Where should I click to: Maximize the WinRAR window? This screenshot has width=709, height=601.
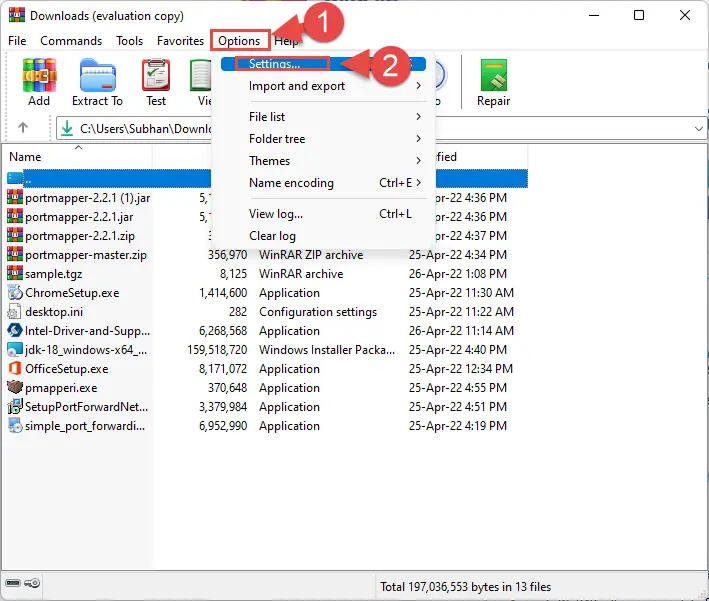pyautogui.click(x=639, y=15)
